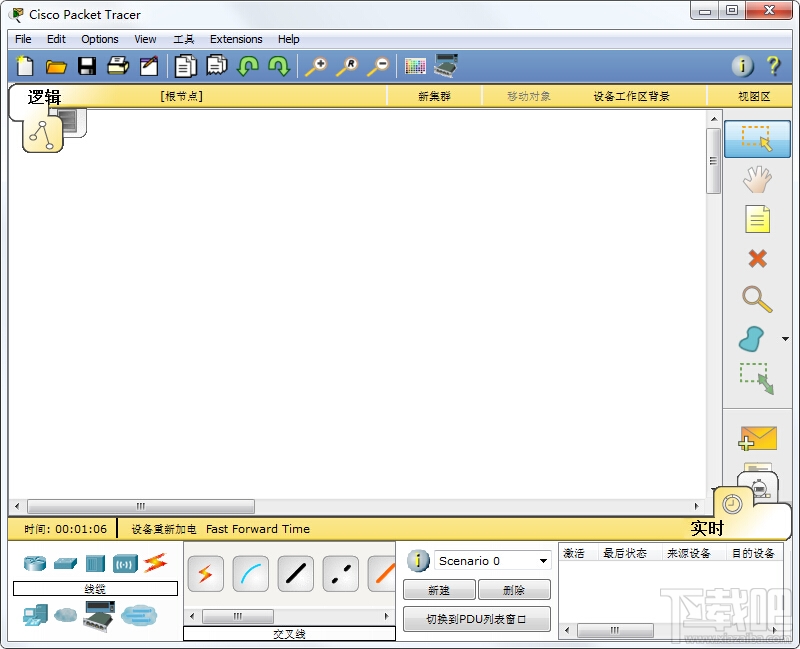
Task: Switch to the 逻辑 workspace tab
Action: tap(44, 97)
